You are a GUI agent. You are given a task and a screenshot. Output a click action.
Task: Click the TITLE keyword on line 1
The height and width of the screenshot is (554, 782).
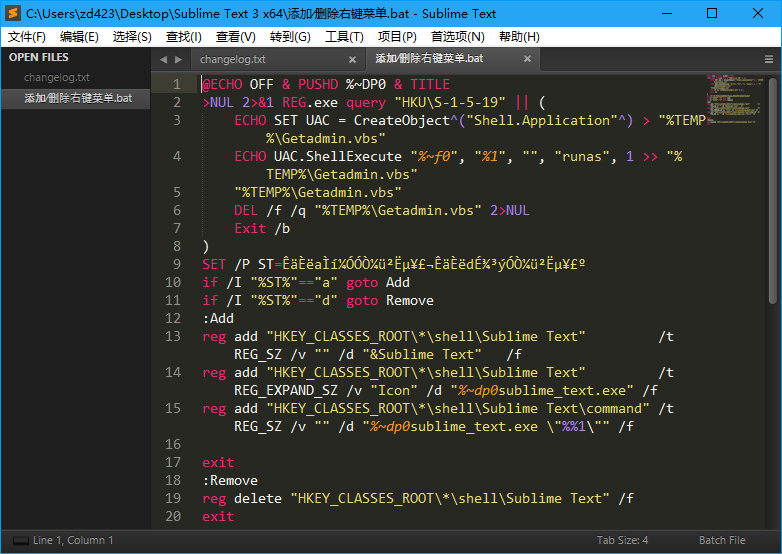coord(430,84)
